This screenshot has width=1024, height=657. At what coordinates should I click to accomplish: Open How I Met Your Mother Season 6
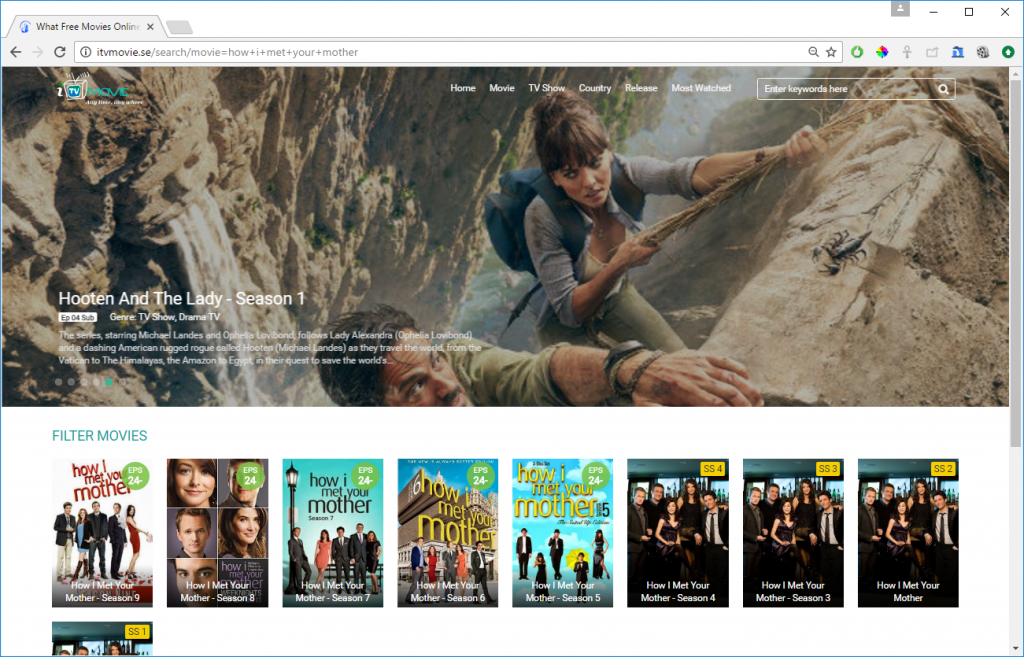click(x=447, y=533)
